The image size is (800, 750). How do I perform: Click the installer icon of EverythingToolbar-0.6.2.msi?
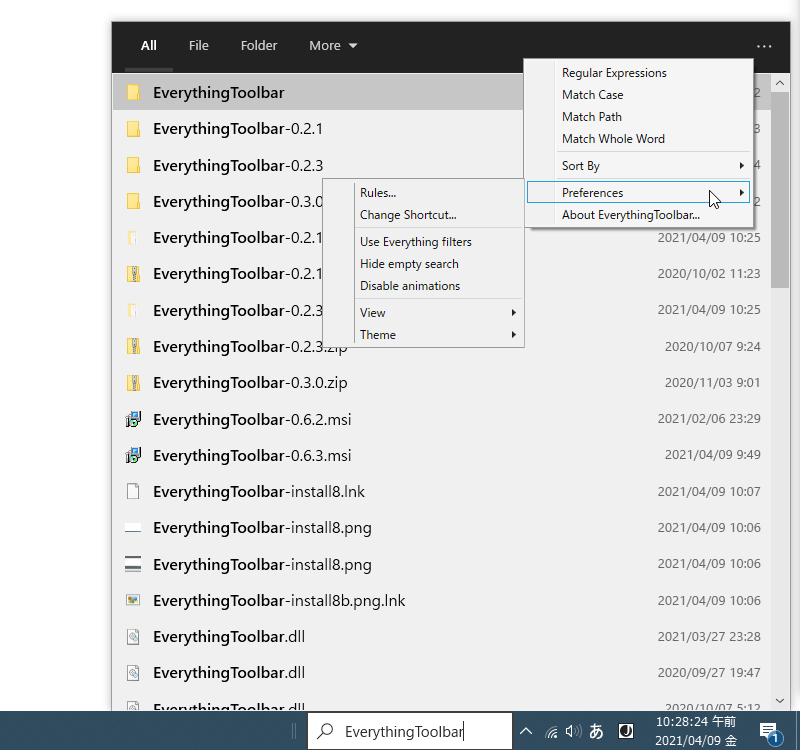click(x=133, y=419)
